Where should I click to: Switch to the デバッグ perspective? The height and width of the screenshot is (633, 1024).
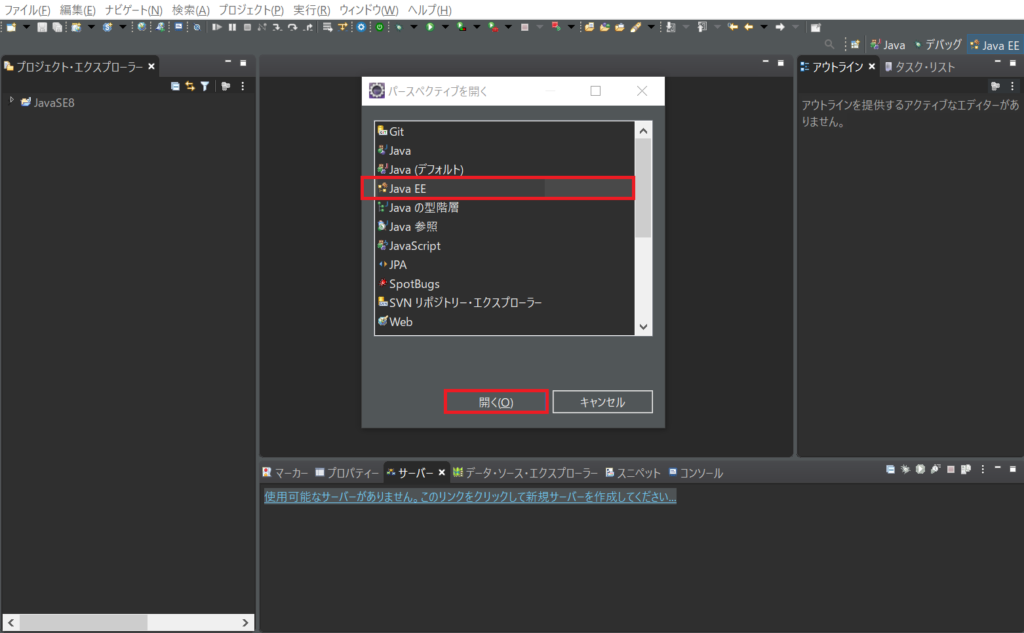pos(938,45)
